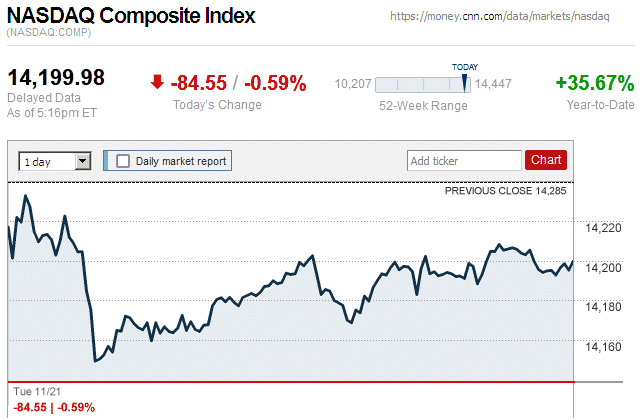Click the lowest dip on the chart line
Screen dimensions: 640x420
pos(94,360)
